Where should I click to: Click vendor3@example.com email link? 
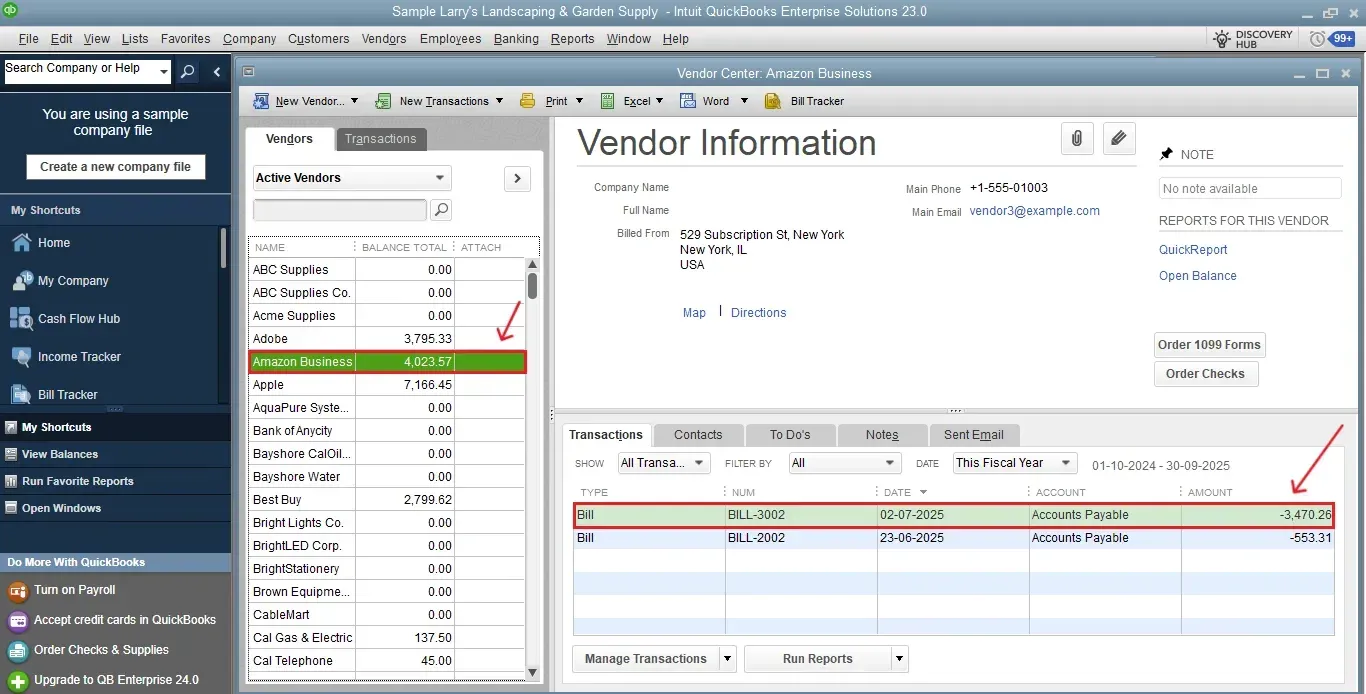(1035, 211)
